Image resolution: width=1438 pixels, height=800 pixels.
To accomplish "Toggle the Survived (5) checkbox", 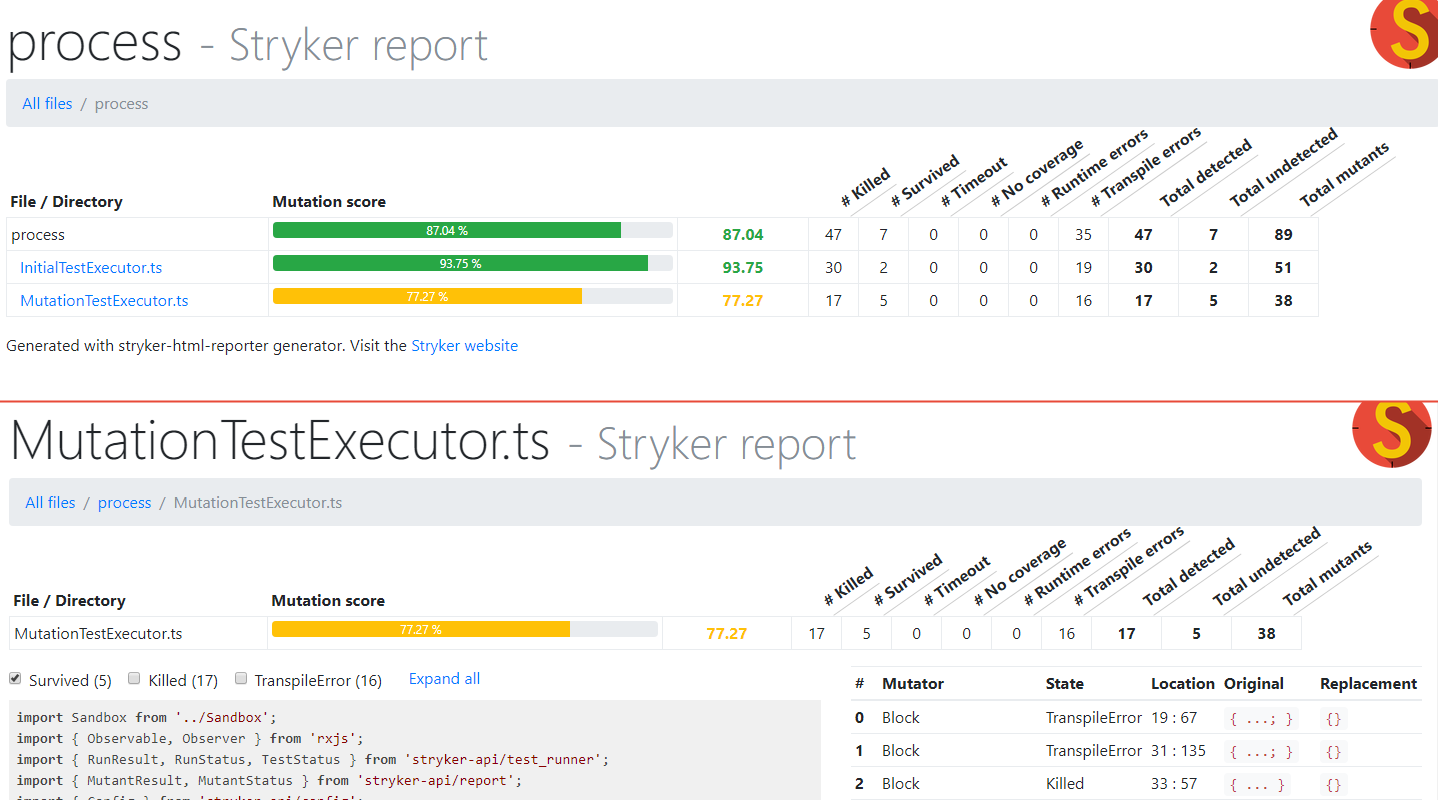I will (15, 679).
